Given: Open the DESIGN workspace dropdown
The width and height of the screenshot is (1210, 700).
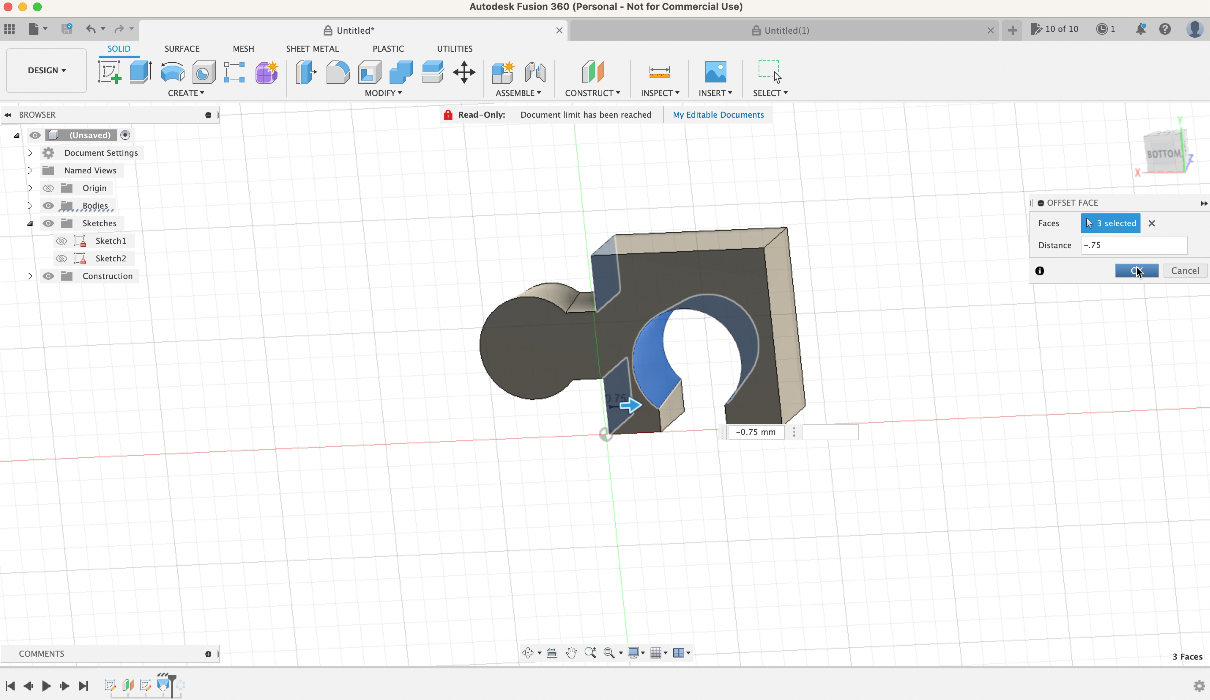Looking at the screenshot, I should [46, 70].
